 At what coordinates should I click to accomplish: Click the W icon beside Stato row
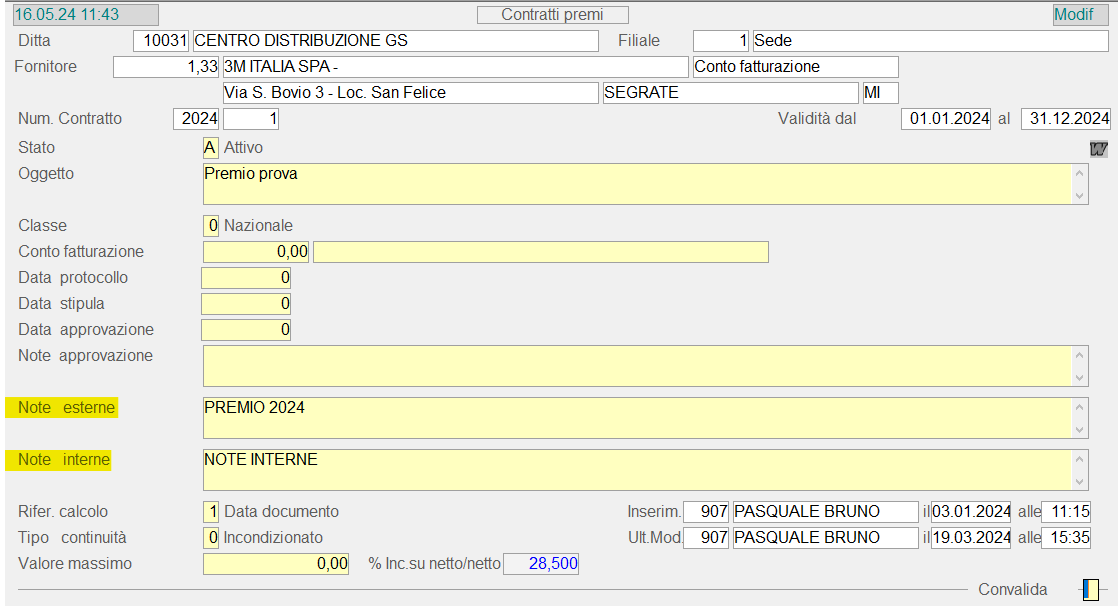pos(1099,149)
